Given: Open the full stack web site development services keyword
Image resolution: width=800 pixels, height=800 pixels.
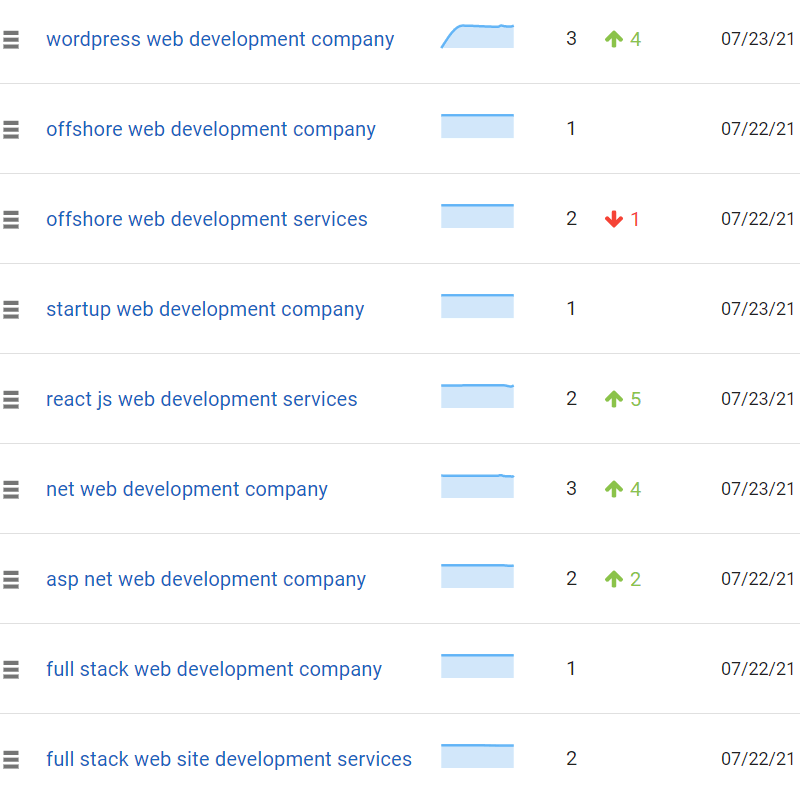Looking at the screenshot, I should (228, 759).
